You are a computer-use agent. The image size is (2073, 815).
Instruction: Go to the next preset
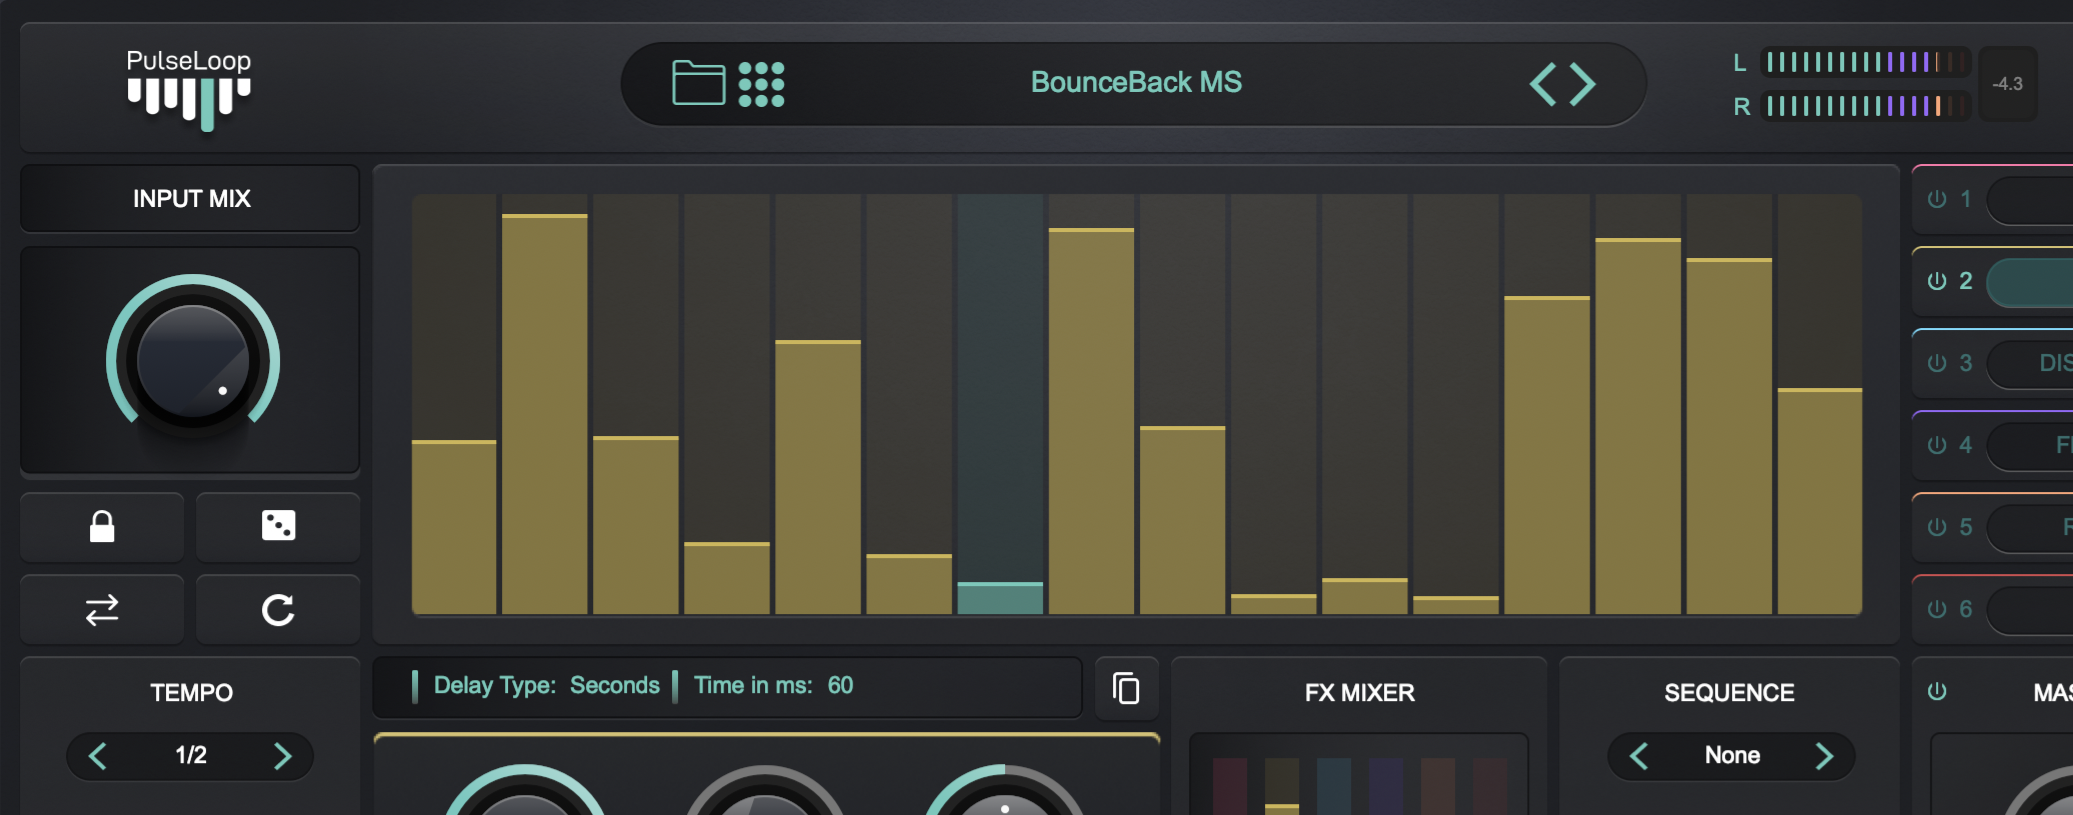pyautogui.click(x=1583, y=84)
